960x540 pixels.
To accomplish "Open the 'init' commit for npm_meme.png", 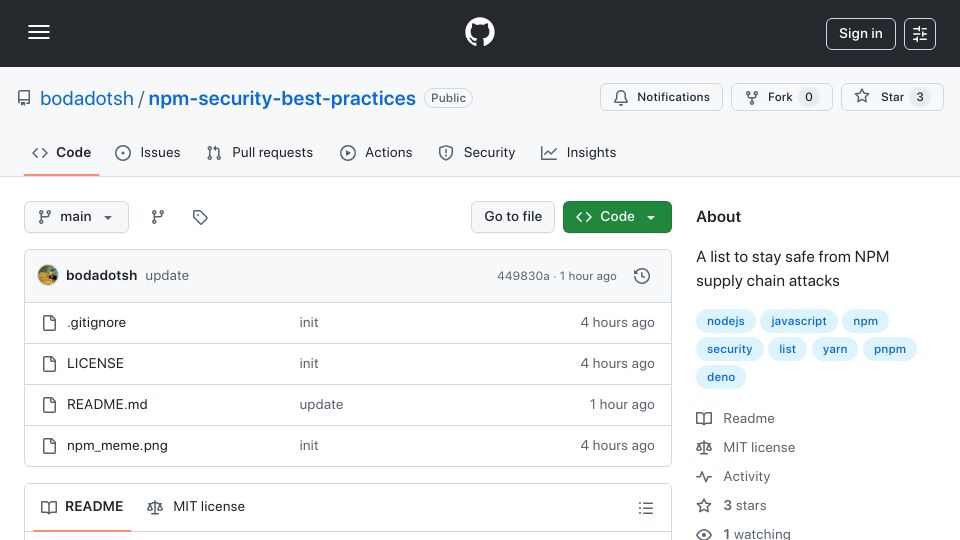I will tap(309, 446).
